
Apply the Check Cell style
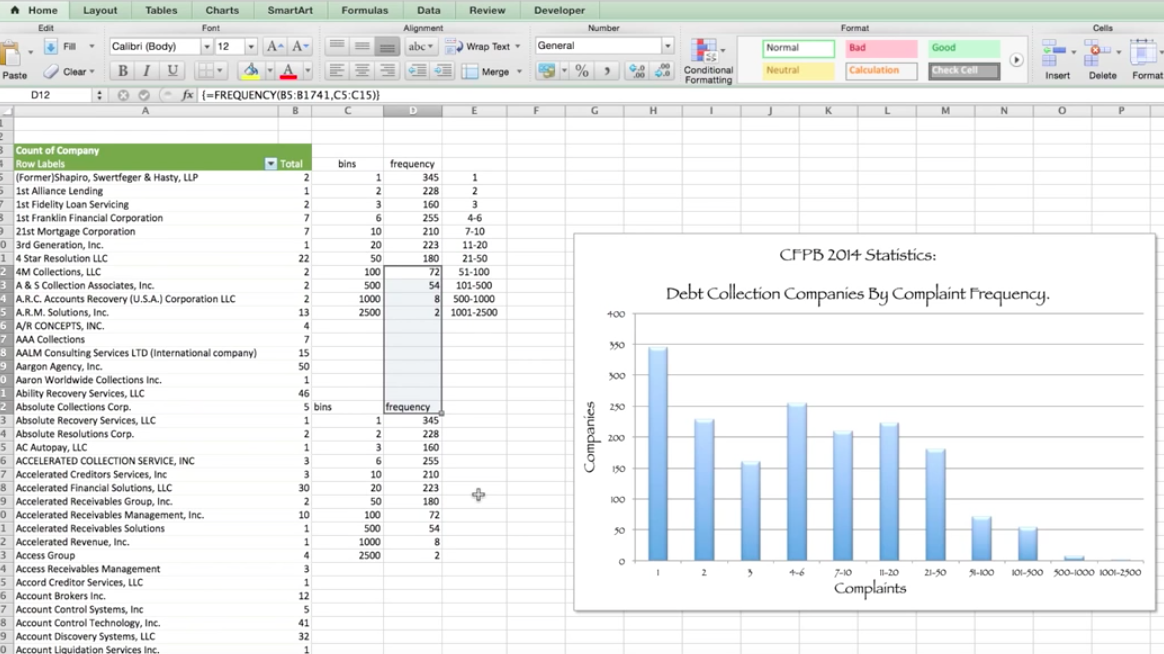pyautogui.click(x=964, y=71)
